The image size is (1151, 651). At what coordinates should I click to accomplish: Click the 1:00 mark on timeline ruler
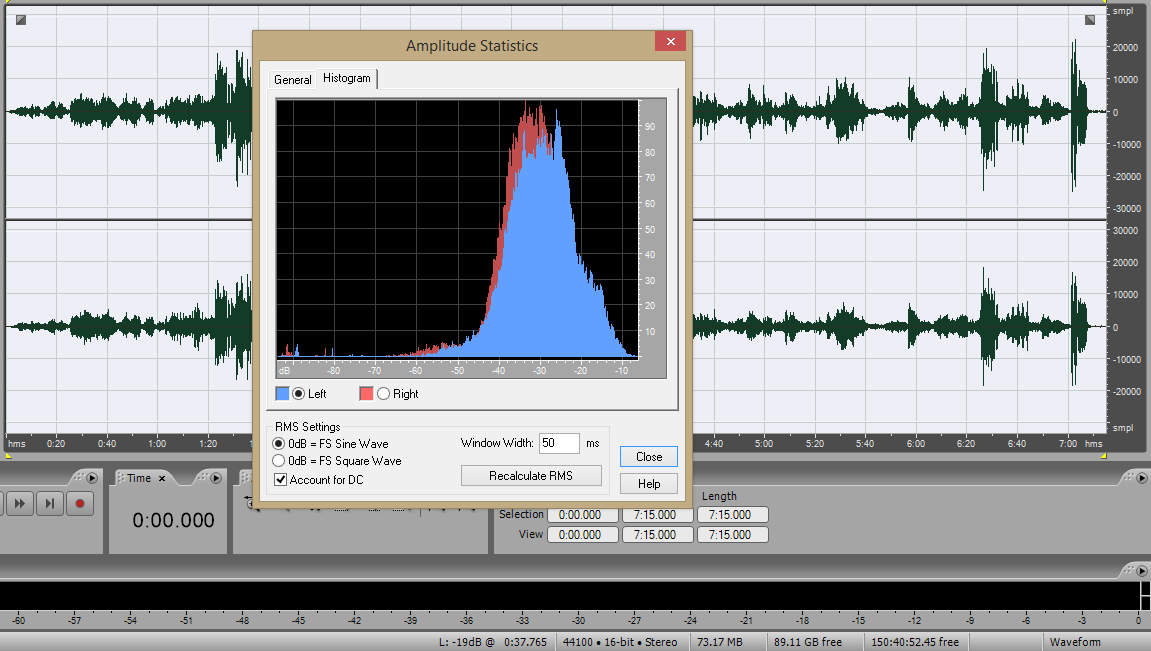157,443
